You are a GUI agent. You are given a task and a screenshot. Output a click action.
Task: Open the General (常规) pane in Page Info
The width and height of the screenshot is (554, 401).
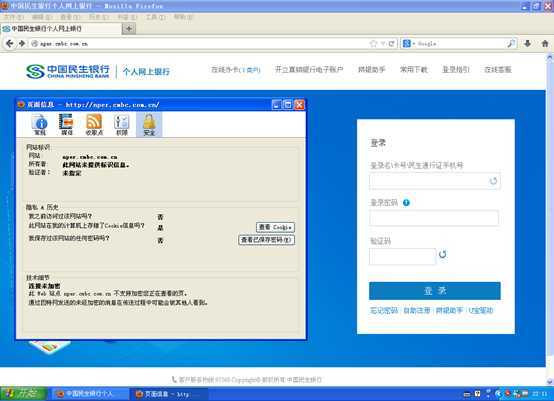pos(40,125)
